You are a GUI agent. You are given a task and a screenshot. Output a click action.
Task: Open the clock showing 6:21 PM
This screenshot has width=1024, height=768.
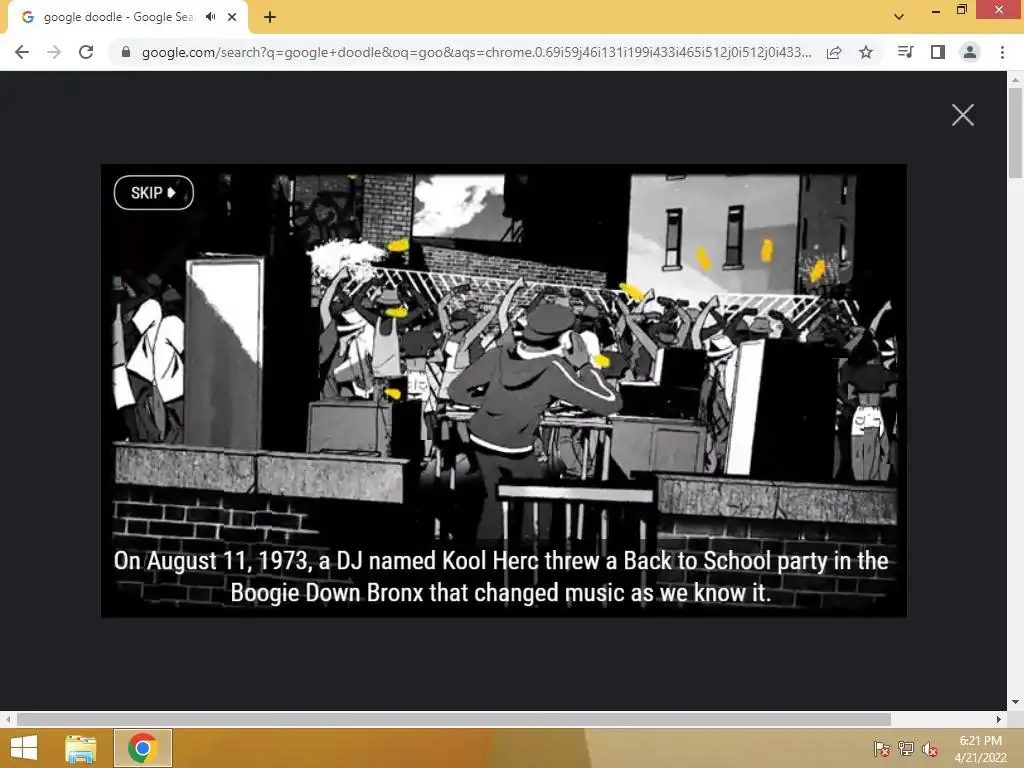coord(980,748)
